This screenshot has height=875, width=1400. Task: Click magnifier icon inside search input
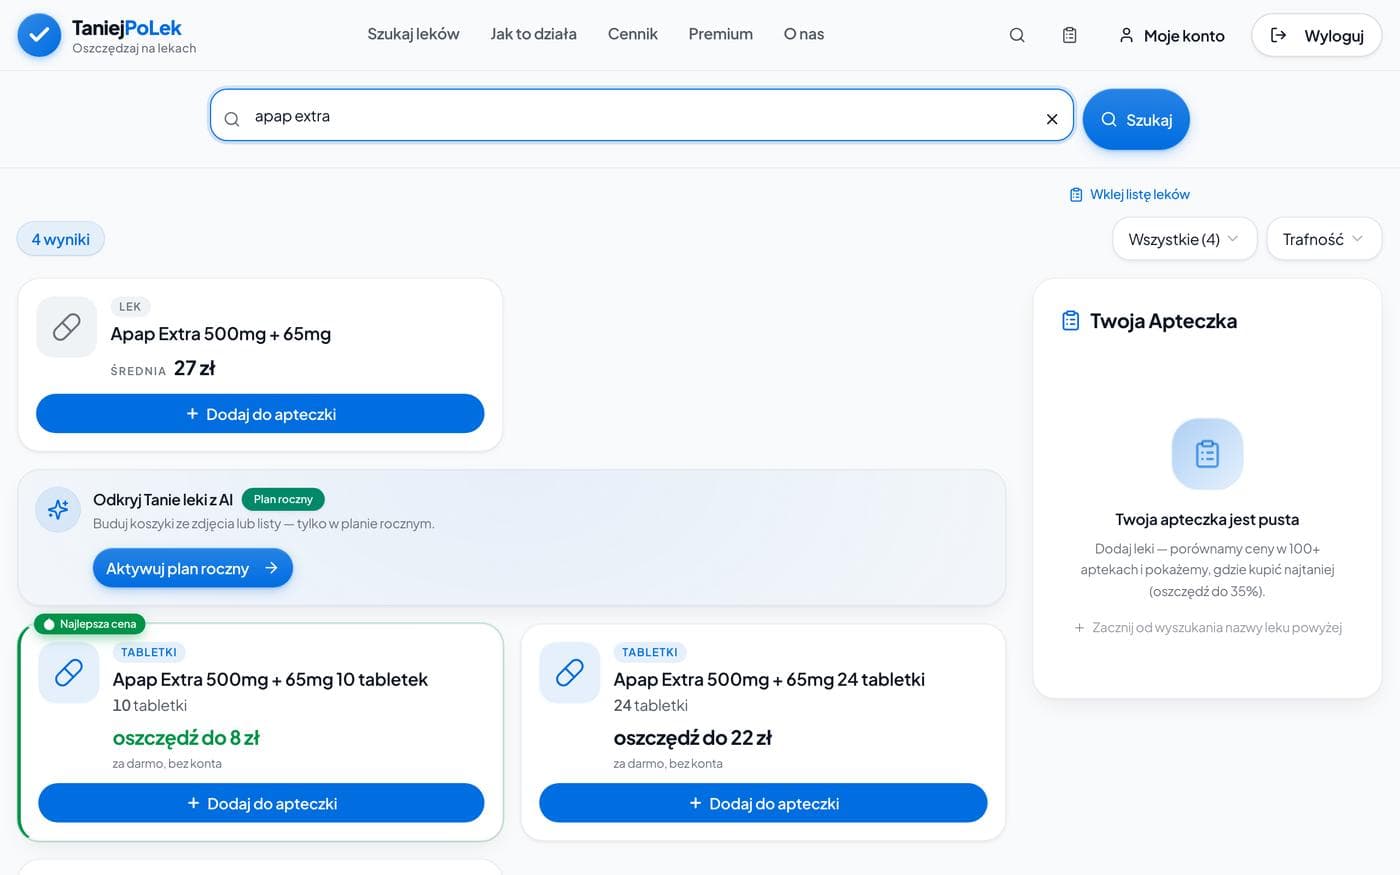click(232, 119)
